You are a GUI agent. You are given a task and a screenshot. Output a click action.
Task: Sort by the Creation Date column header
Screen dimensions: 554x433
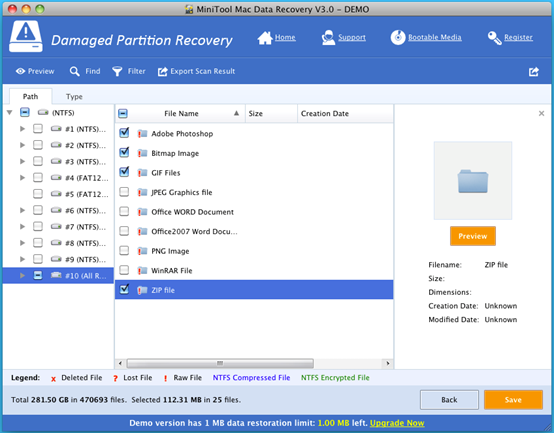[x=345, y=113]
